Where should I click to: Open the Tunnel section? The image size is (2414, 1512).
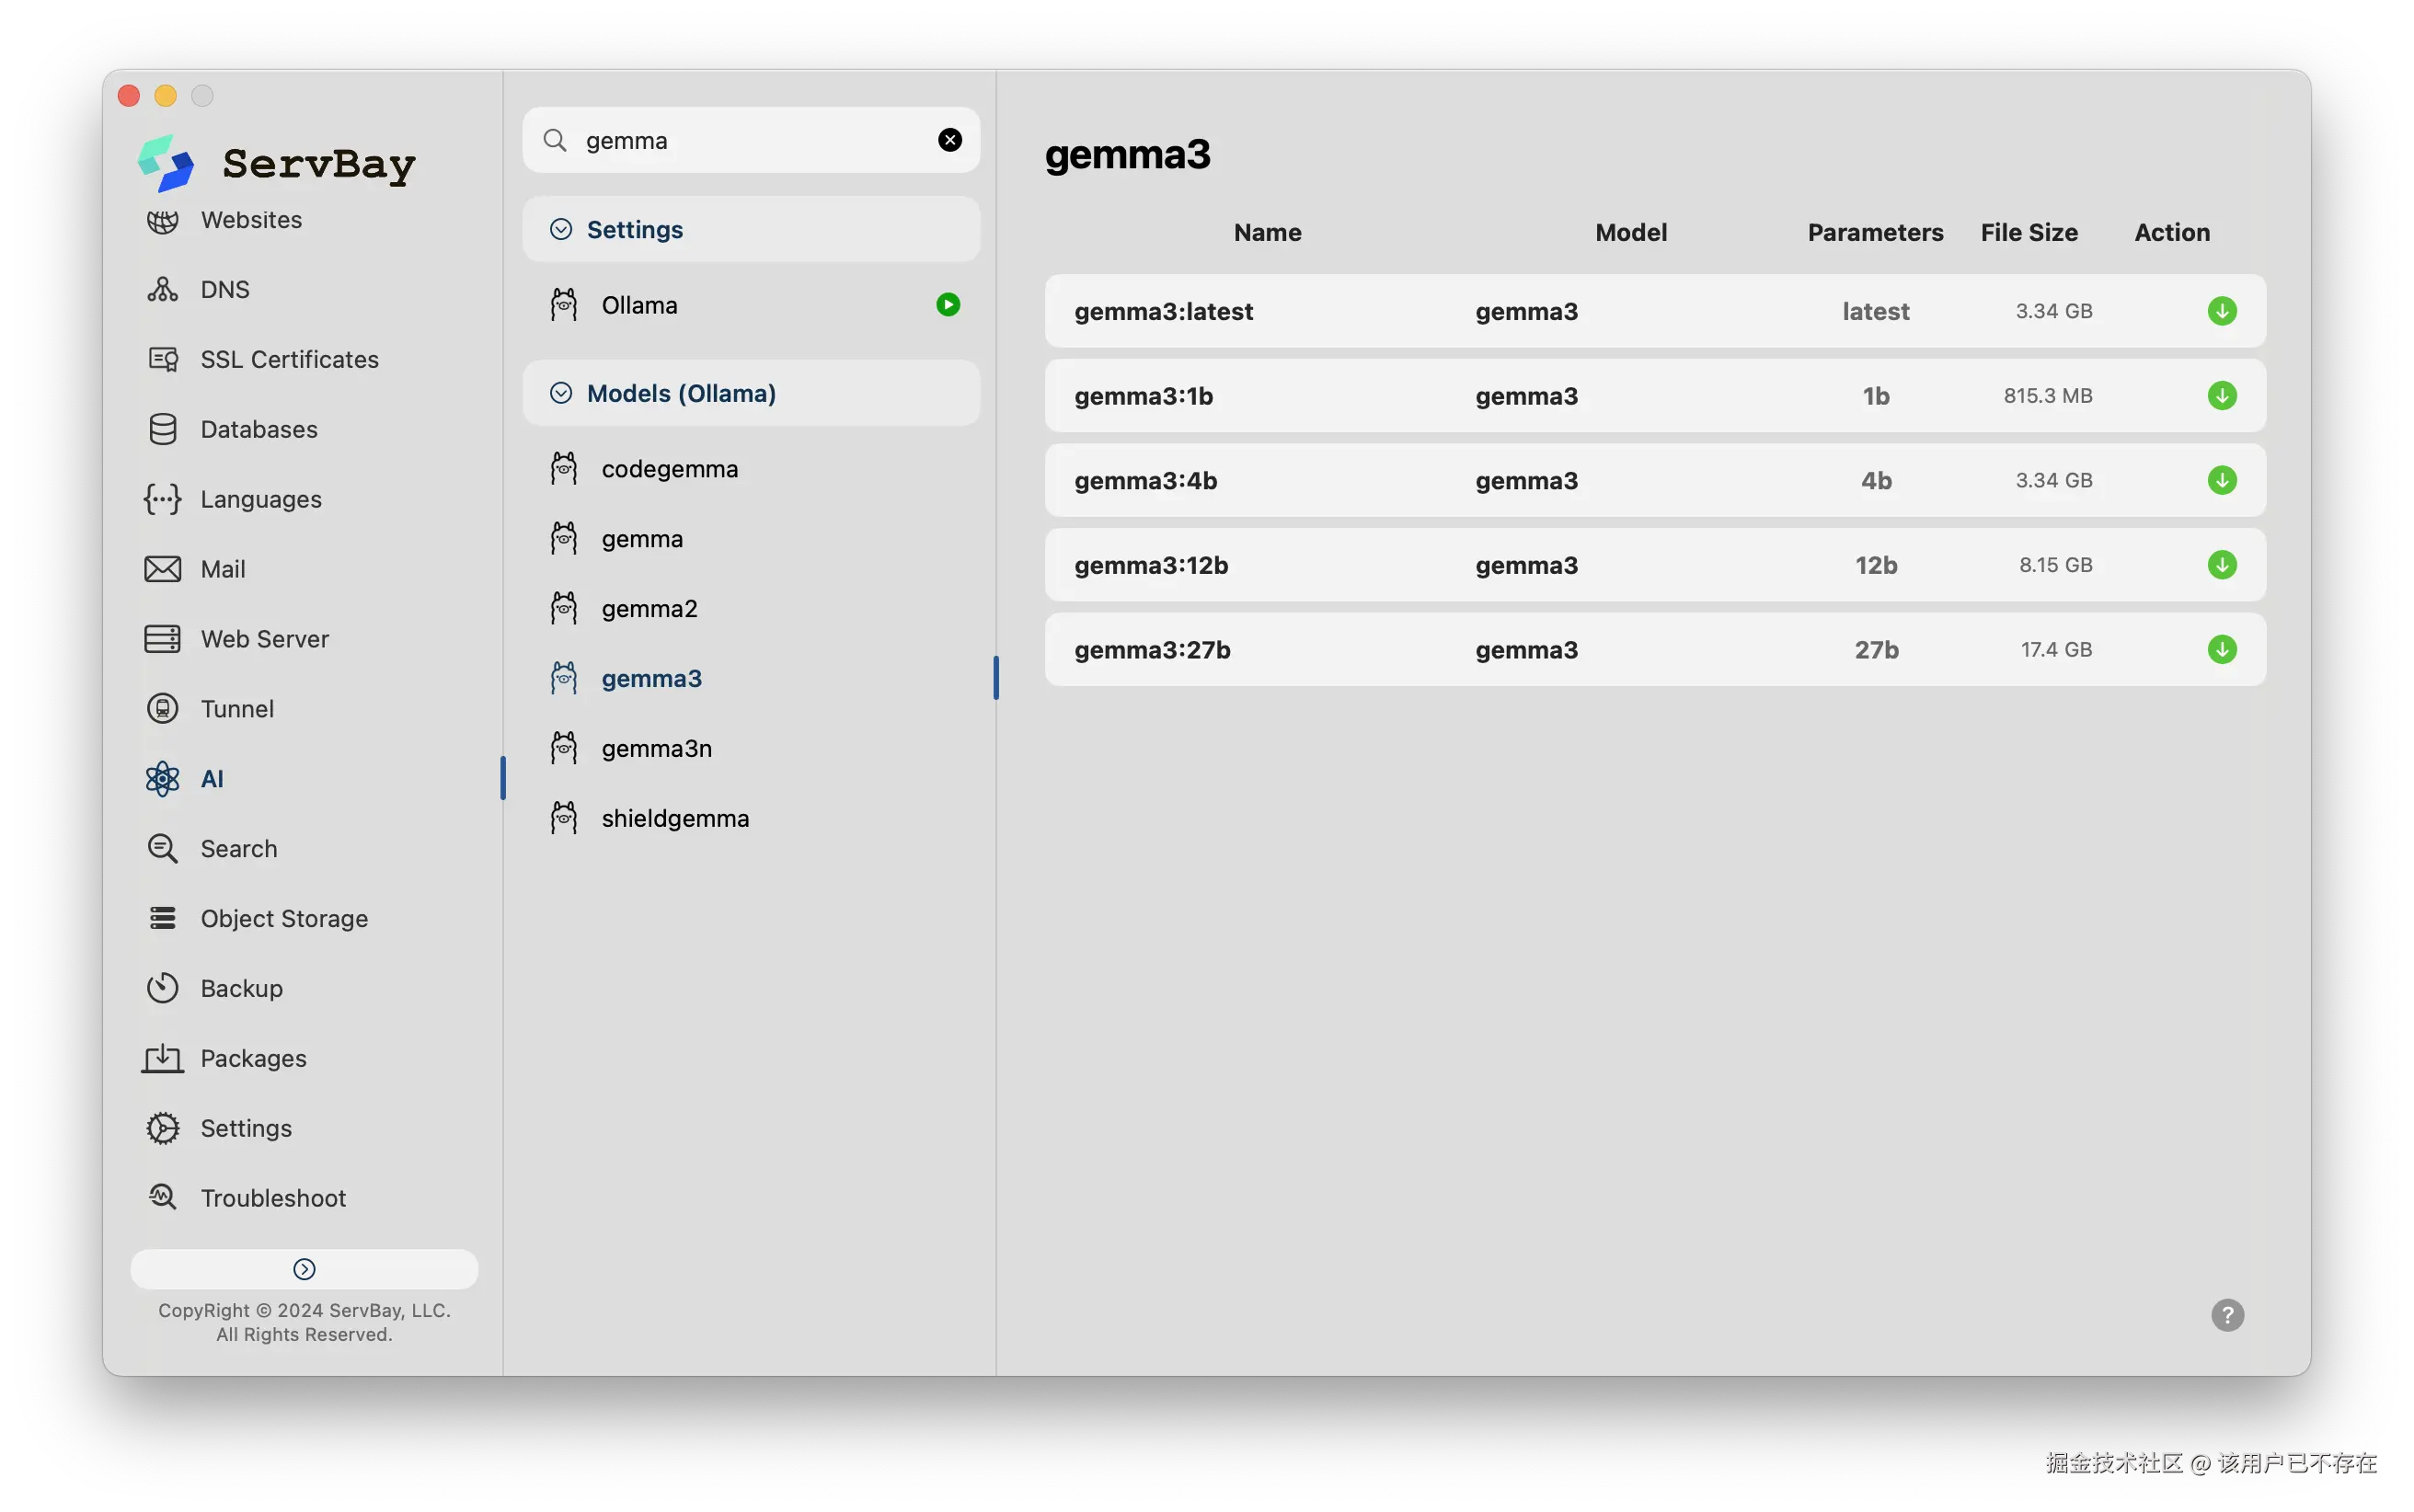coord(236,709)
